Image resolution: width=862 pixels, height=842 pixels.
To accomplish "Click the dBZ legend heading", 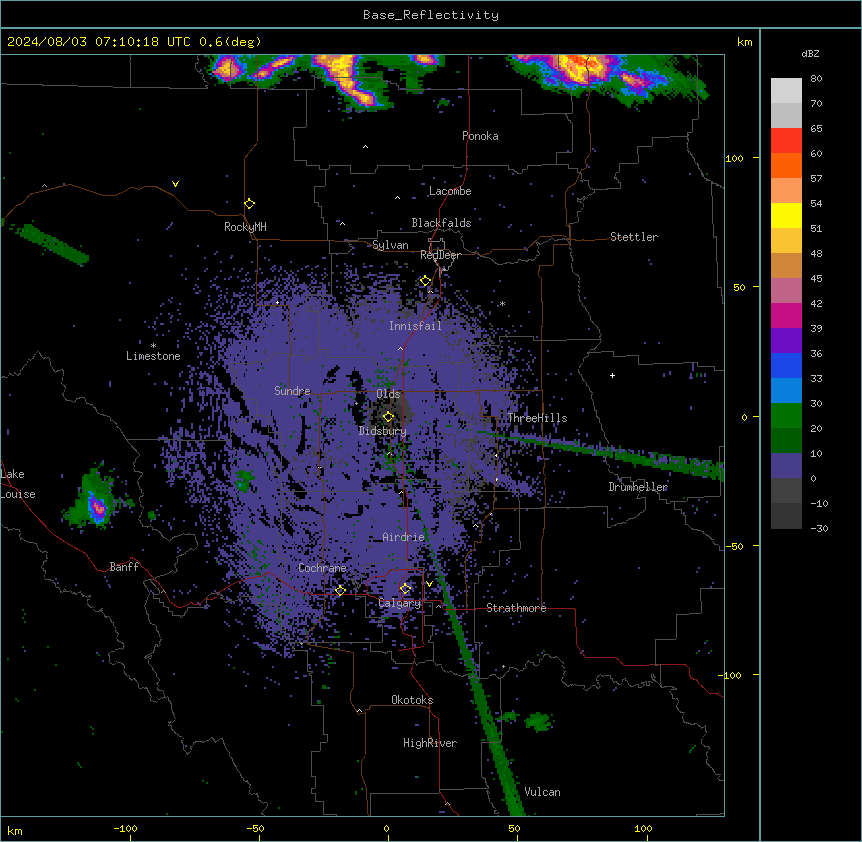I will click(x=810, y=54).
